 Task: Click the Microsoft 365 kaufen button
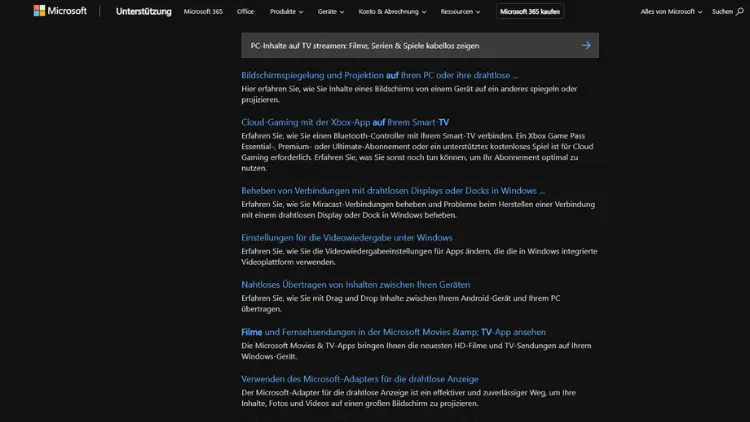[x=530, y=11]
